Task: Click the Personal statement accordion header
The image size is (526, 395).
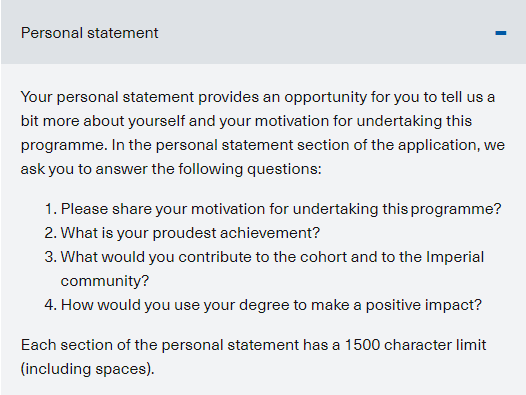Action: [263, 32]
